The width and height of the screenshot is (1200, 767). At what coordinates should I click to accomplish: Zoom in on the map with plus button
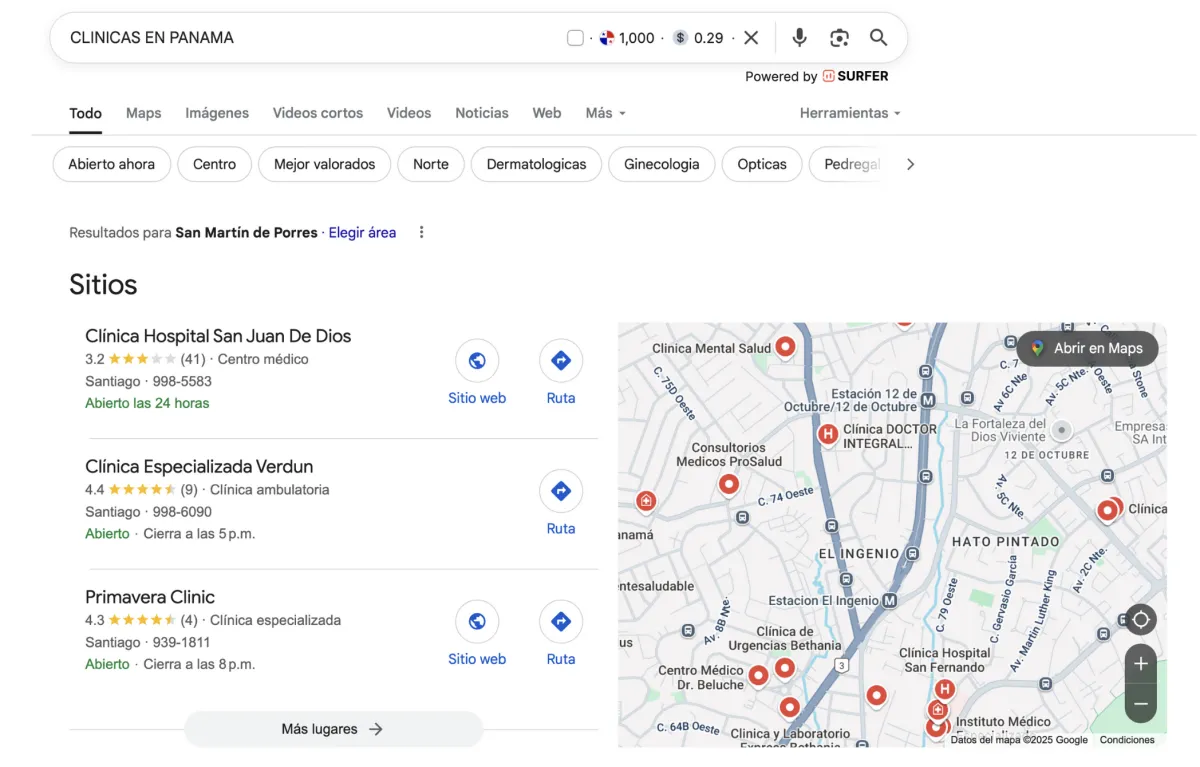pyautogui.click(x=1141, y=664)
